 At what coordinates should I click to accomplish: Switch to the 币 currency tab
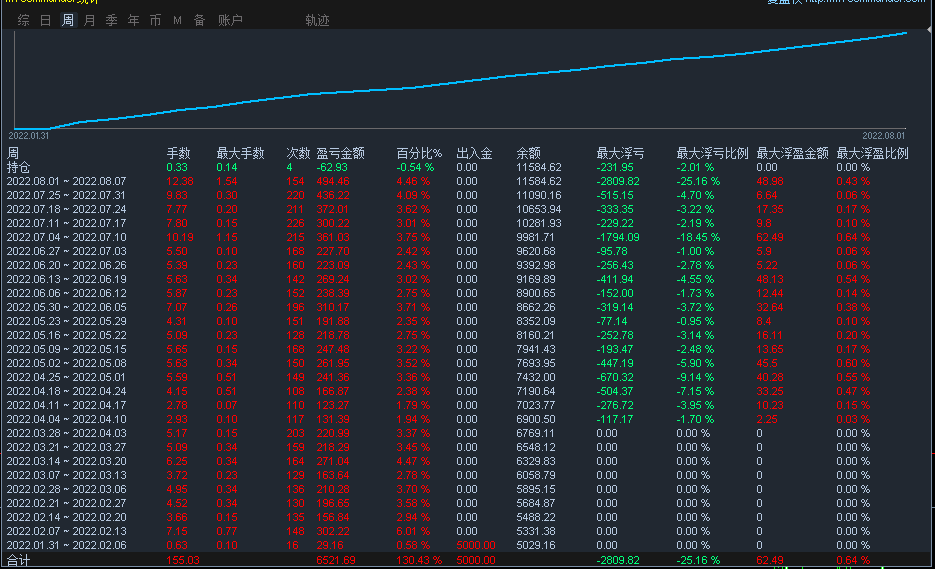tap(156, 20)
